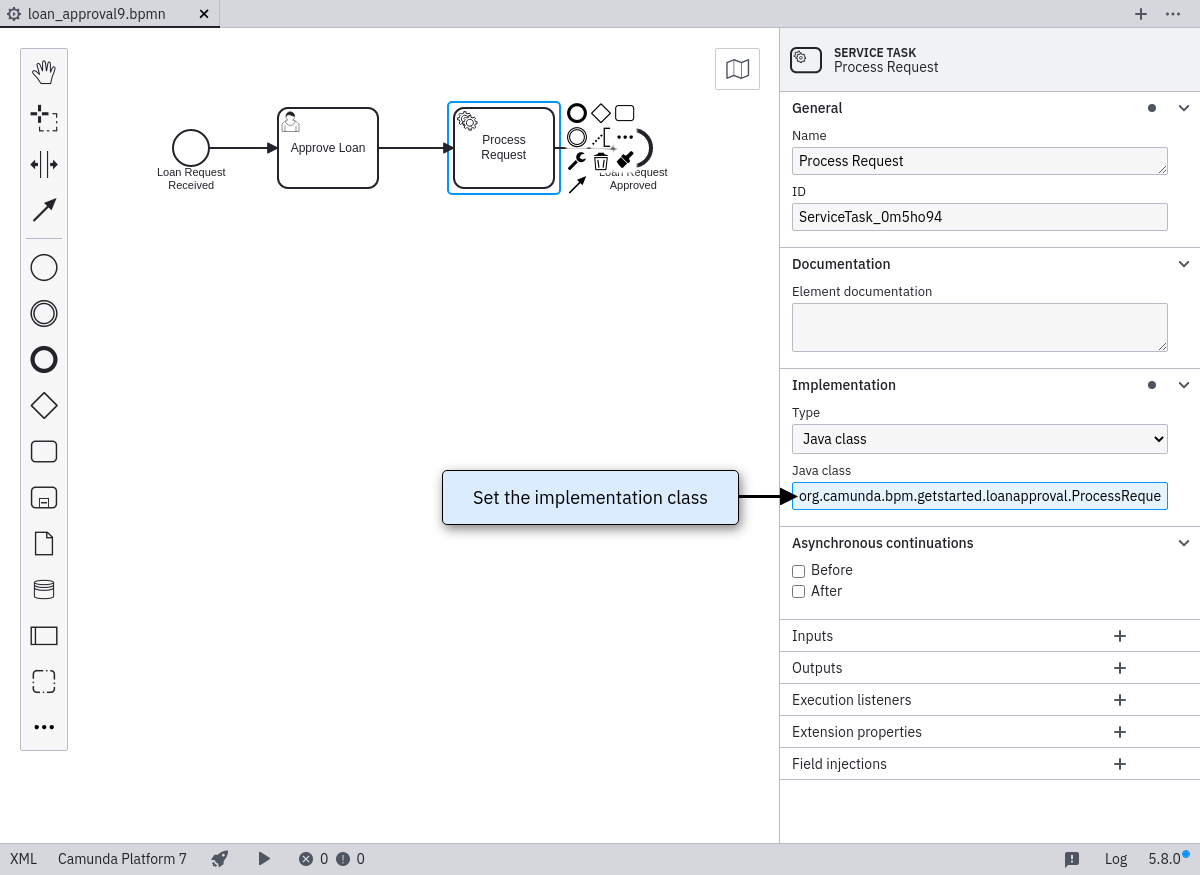Collapse the General section
The height and width of the screenshot is (875, 1200).
1184,108
